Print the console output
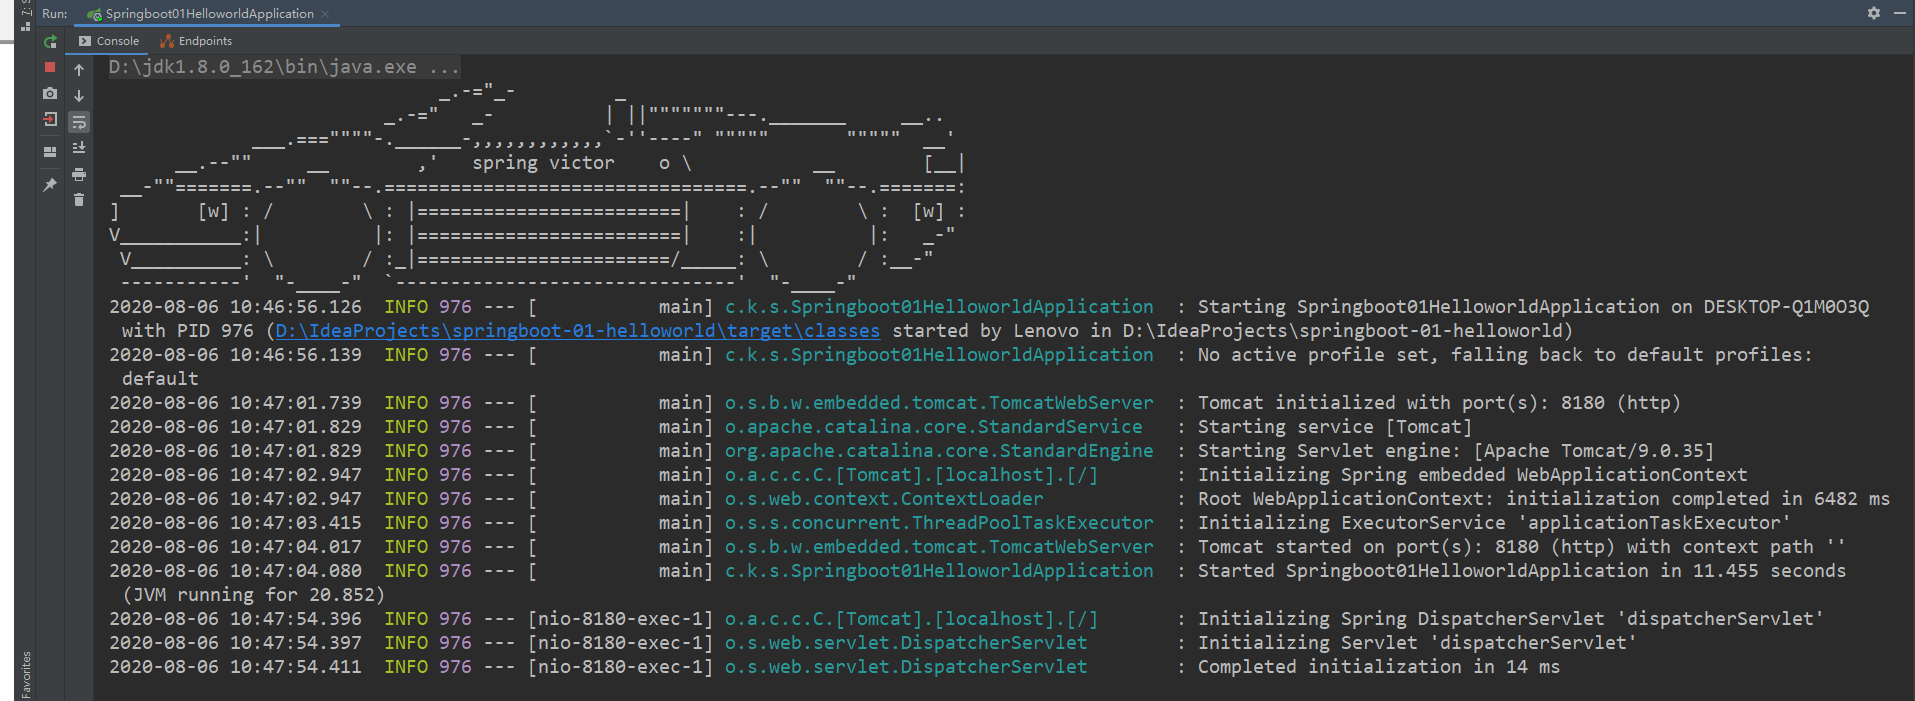 (x=79, y=174)
